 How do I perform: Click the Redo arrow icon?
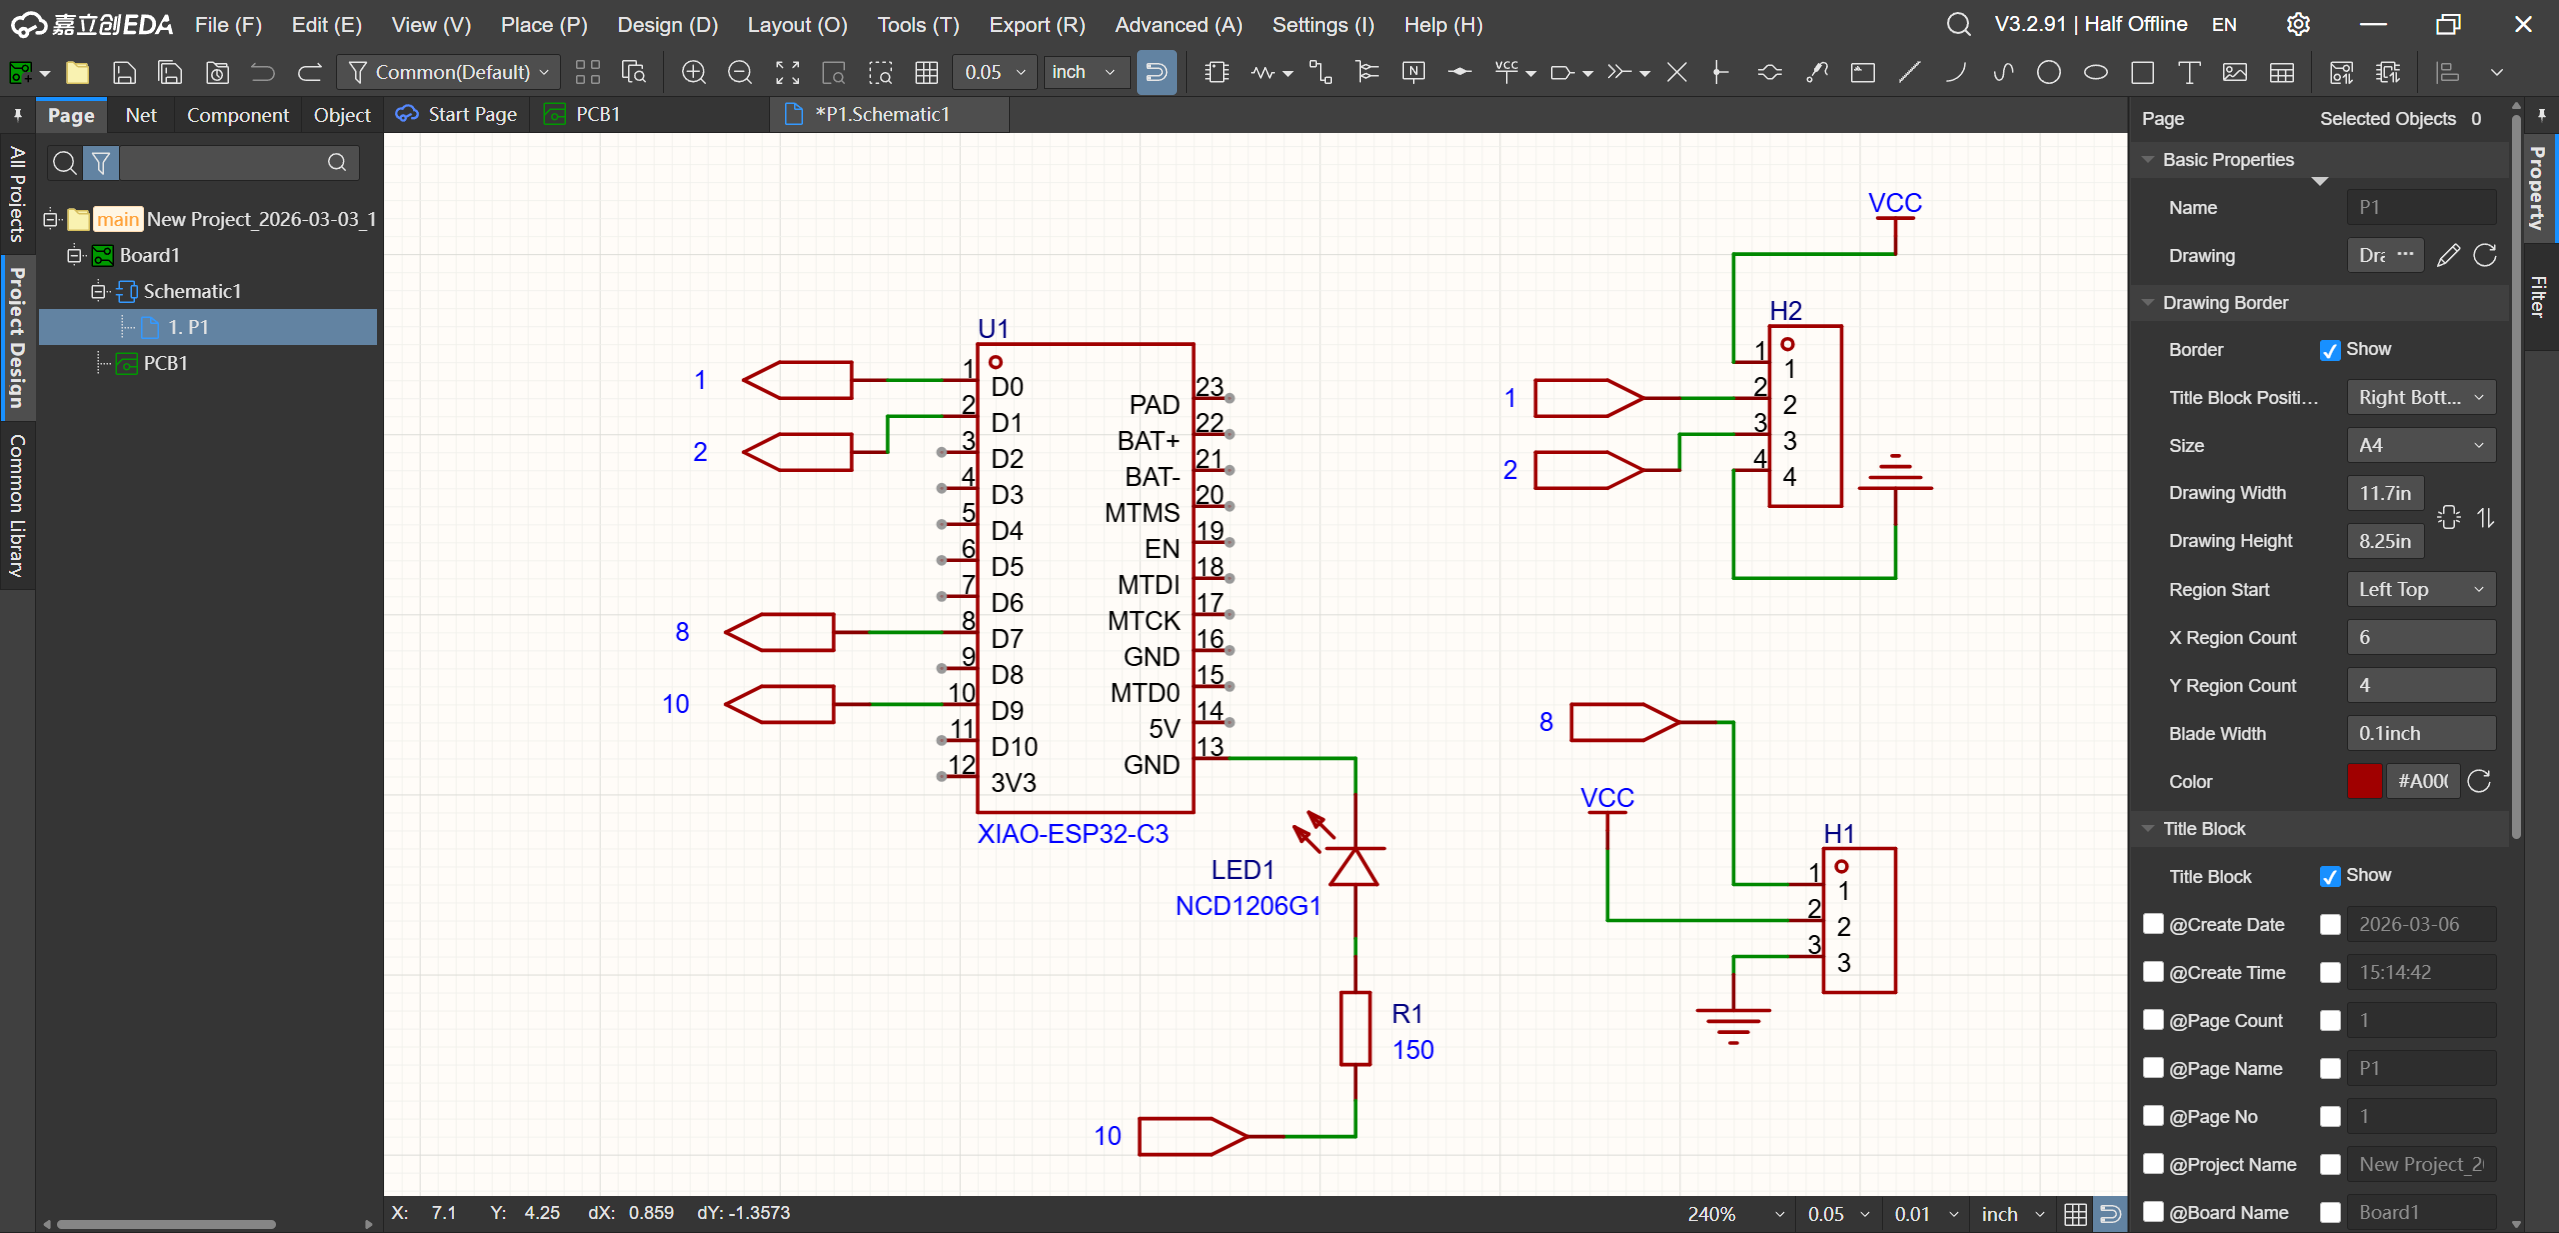pos(310,72)
